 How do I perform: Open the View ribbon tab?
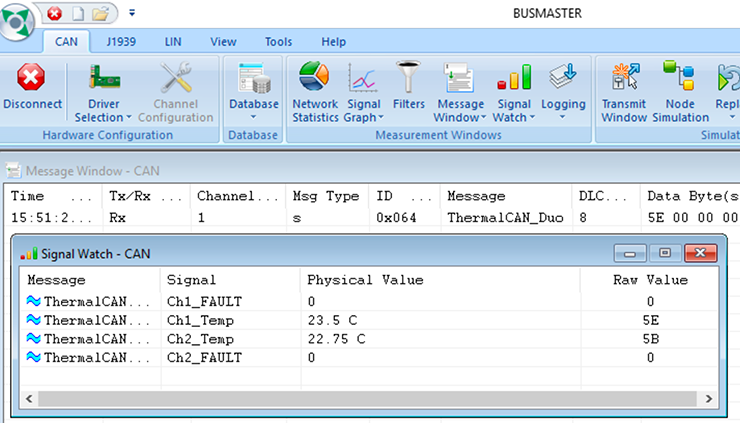tap(223, 42)
